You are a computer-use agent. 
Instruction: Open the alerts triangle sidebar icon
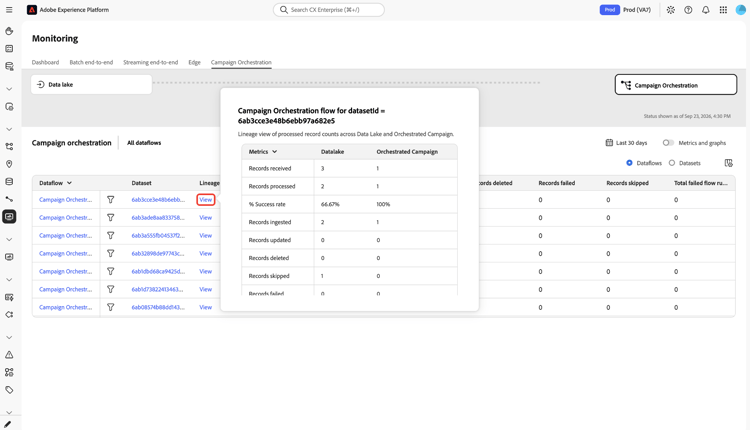pyautogui.click(x=9, y=355)
